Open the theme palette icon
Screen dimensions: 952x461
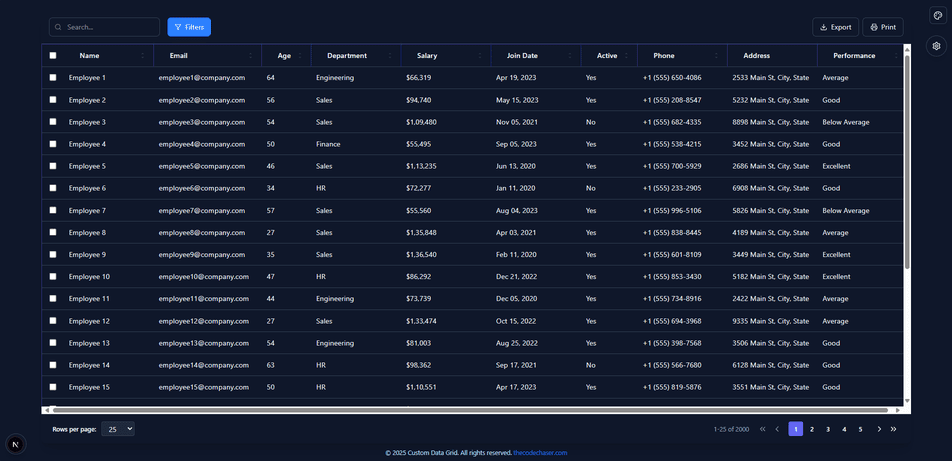tap(936, 16)
